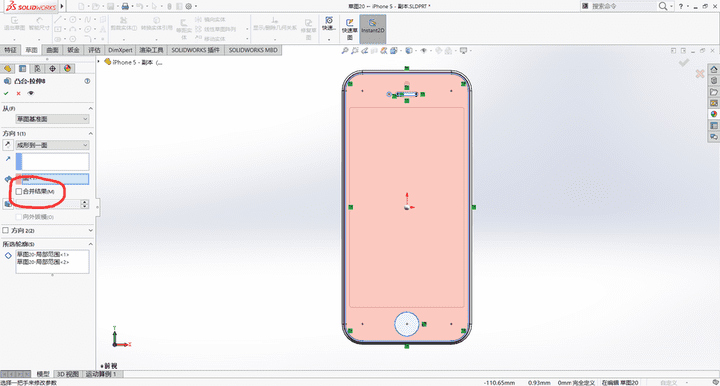This screenshot has height=386, width=720.
Task: Click the search commands input field
Action: (x=622, y=6)
